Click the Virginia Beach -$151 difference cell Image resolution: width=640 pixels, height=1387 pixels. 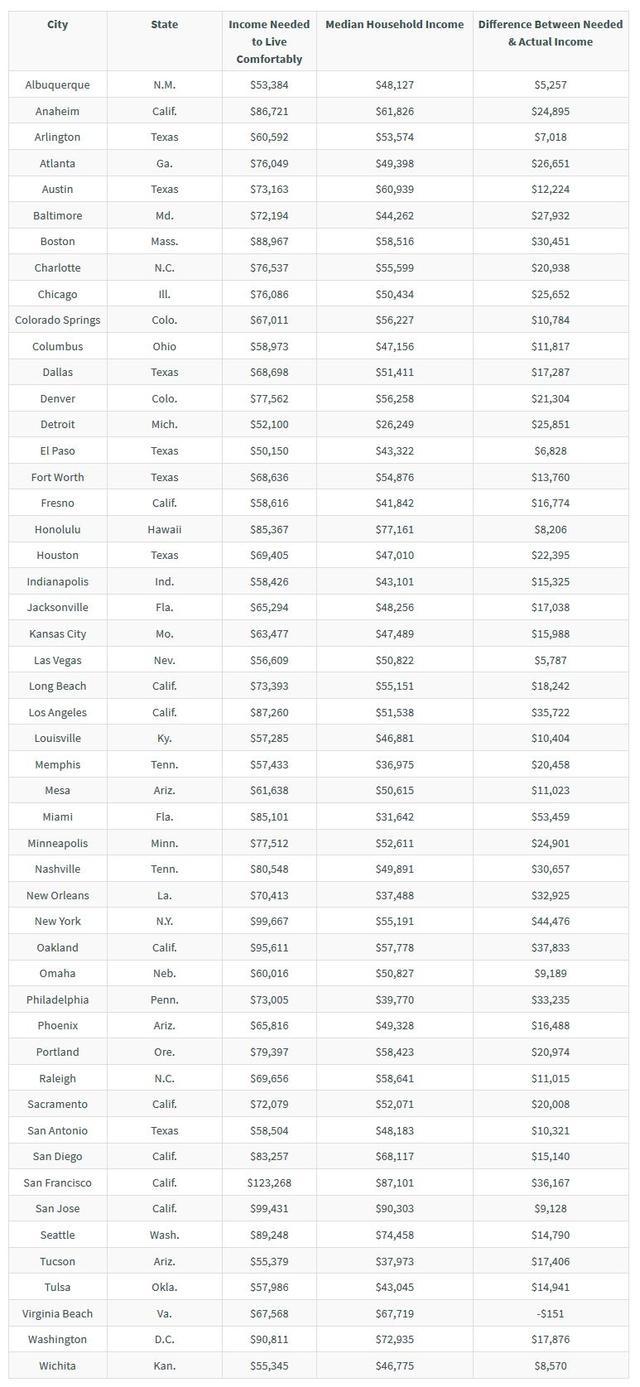point(551,1313)
